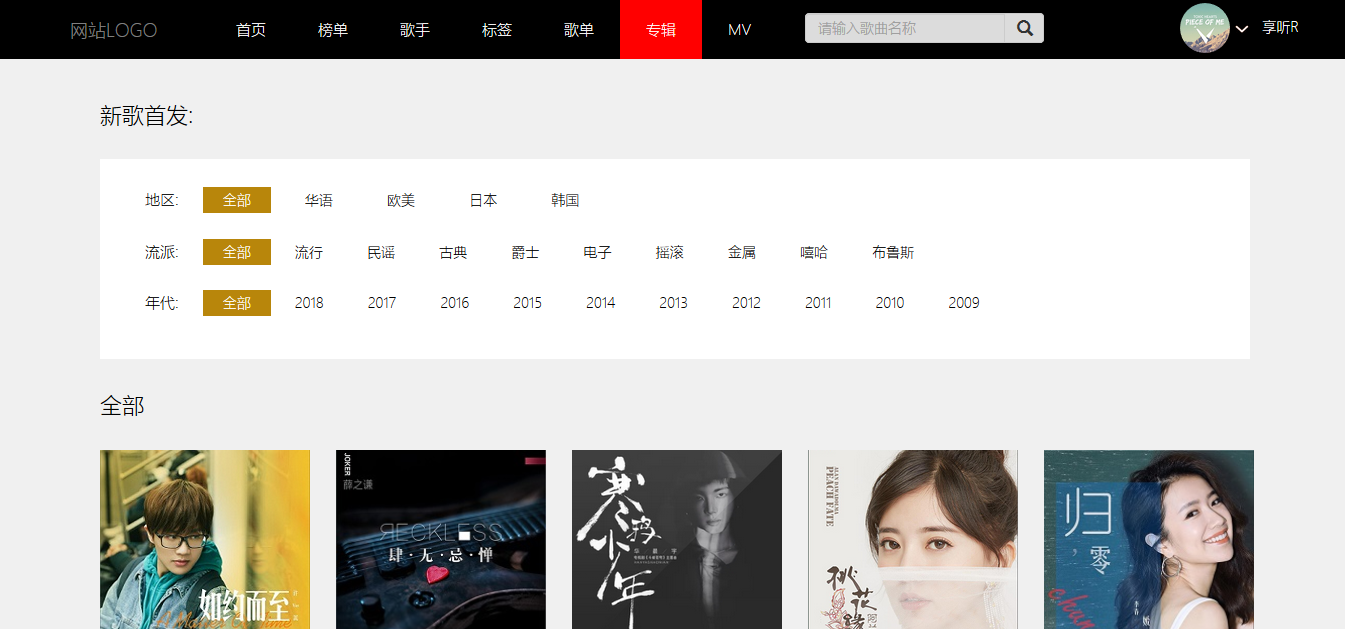
Task: Open the 如约而至 album cover
Action: pos(205,539)
